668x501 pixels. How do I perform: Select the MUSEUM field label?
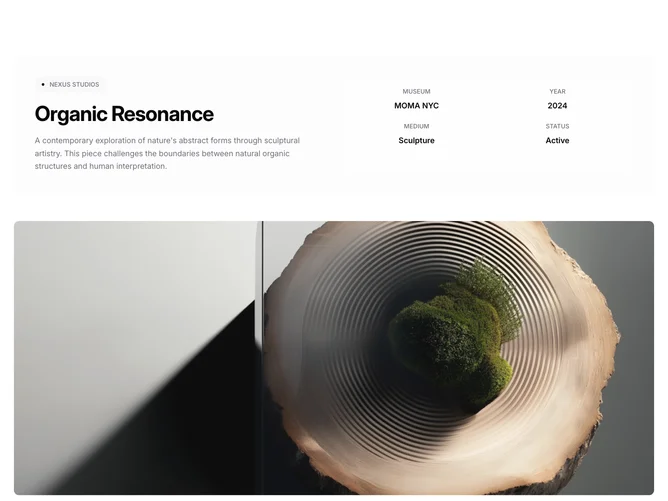click(416, 91)
